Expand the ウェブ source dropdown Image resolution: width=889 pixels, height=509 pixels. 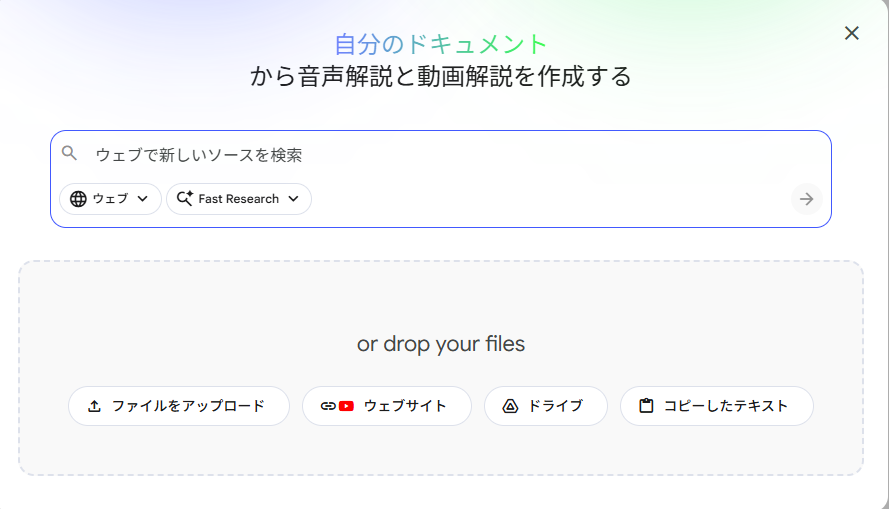(110, 199)
